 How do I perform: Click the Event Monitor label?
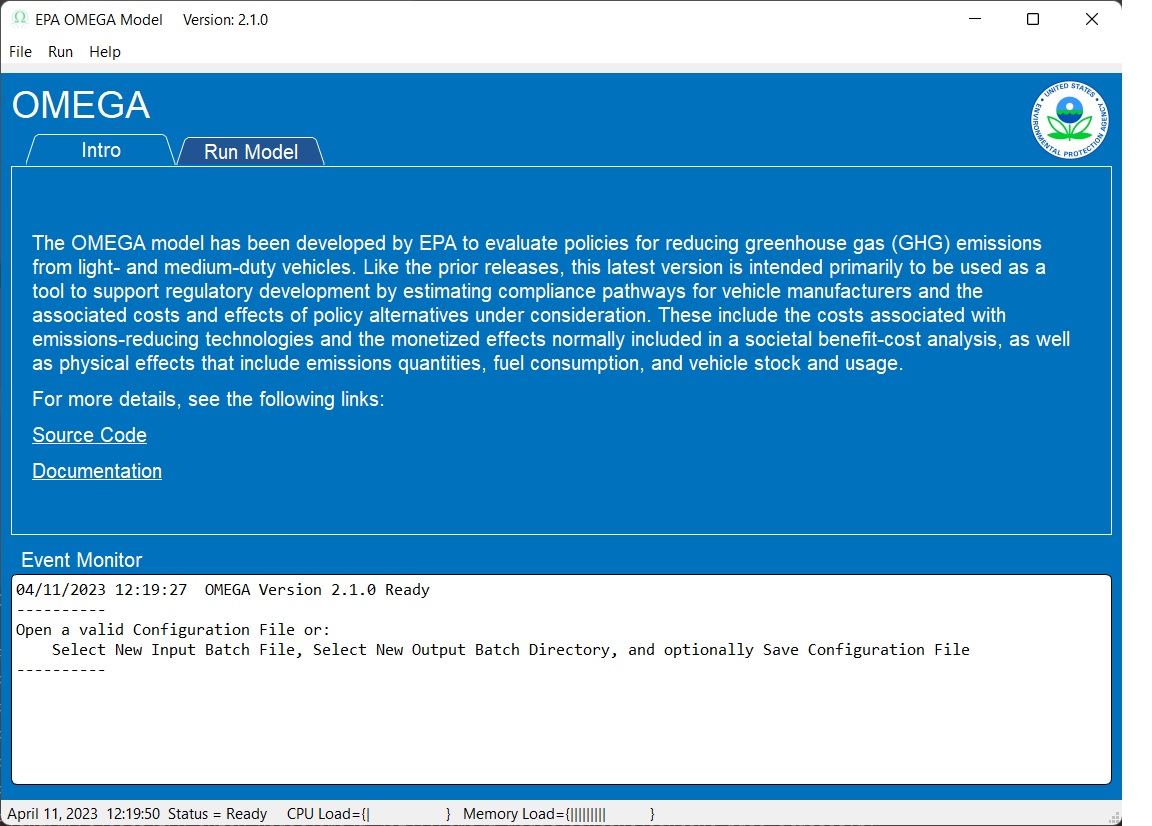tap(82, 560)
